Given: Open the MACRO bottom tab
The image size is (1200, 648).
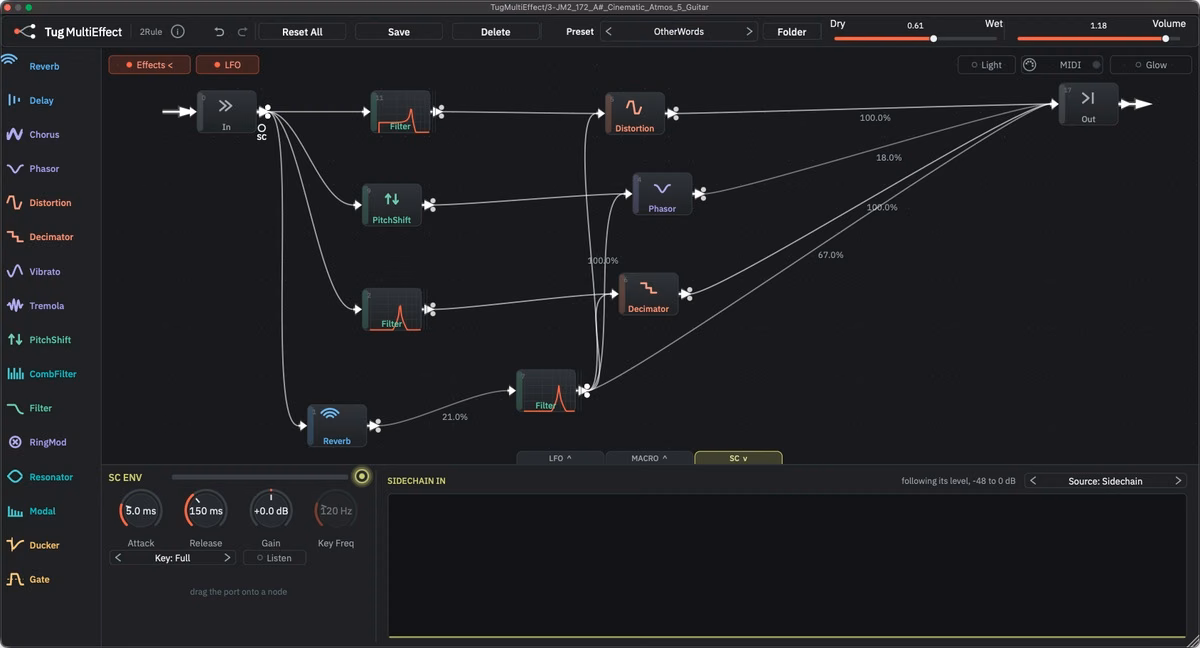Looking at the screenshot, I should [x=649, y=458].
